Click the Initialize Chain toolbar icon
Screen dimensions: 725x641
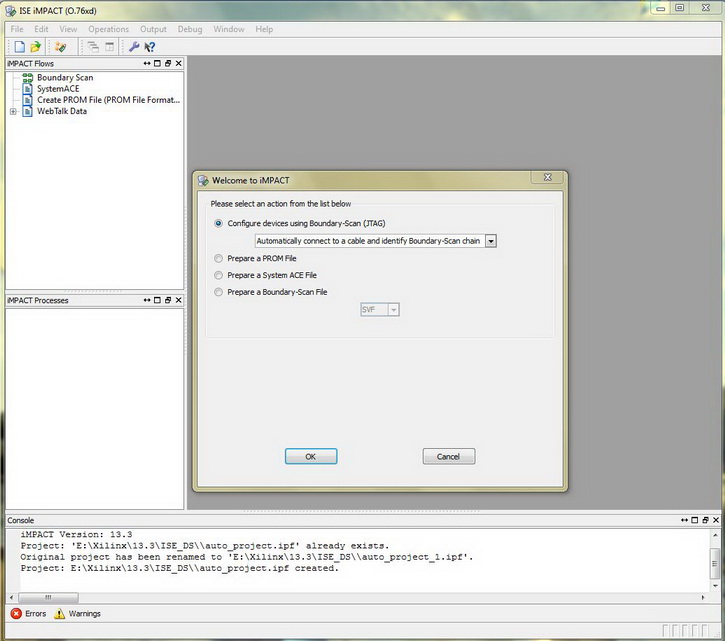pyautogui.click(x=61, y=46)
